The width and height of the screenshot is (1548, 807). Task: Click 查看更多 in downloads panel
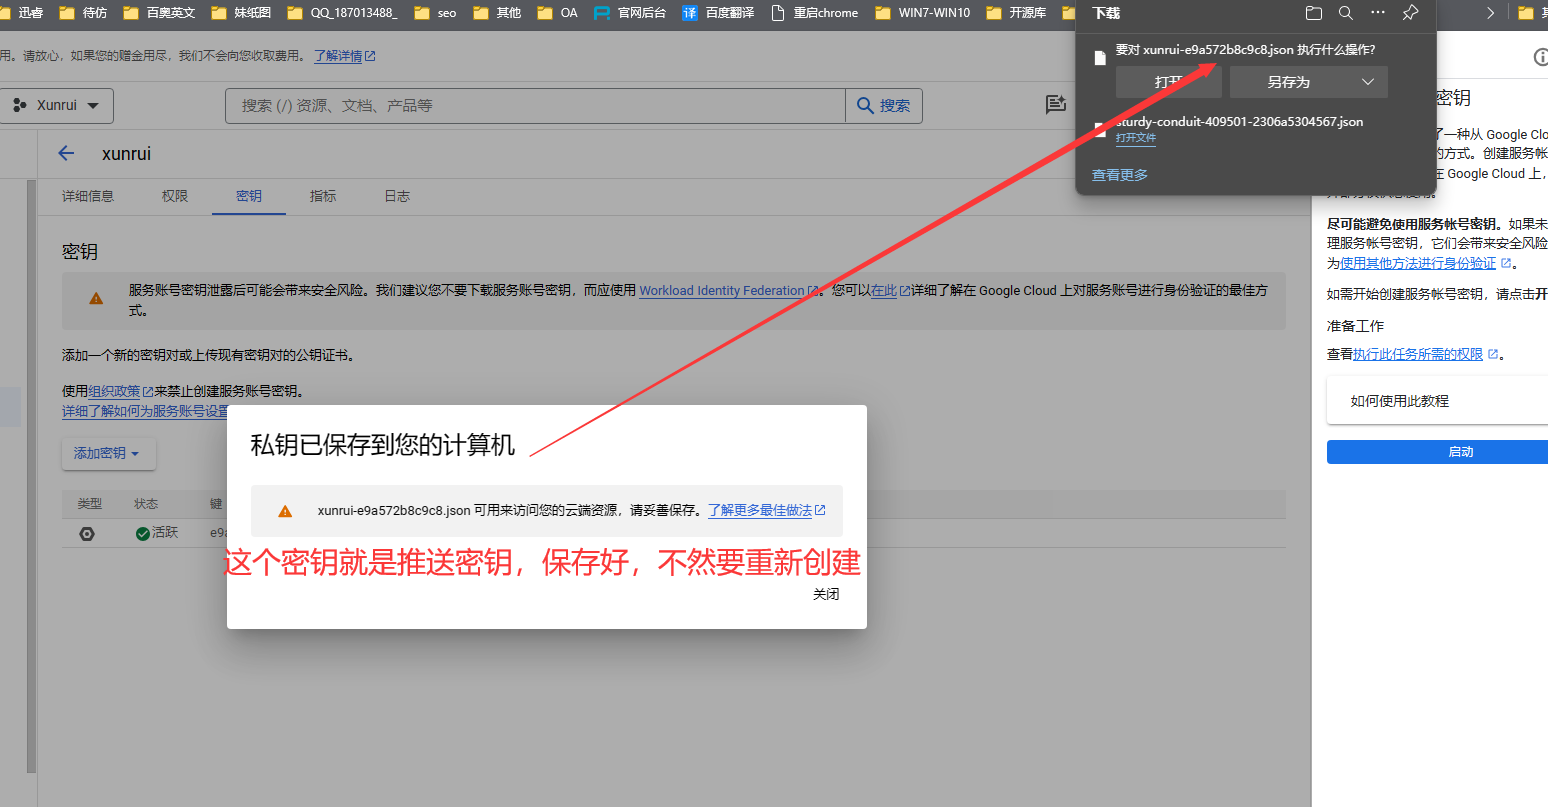1120,175
